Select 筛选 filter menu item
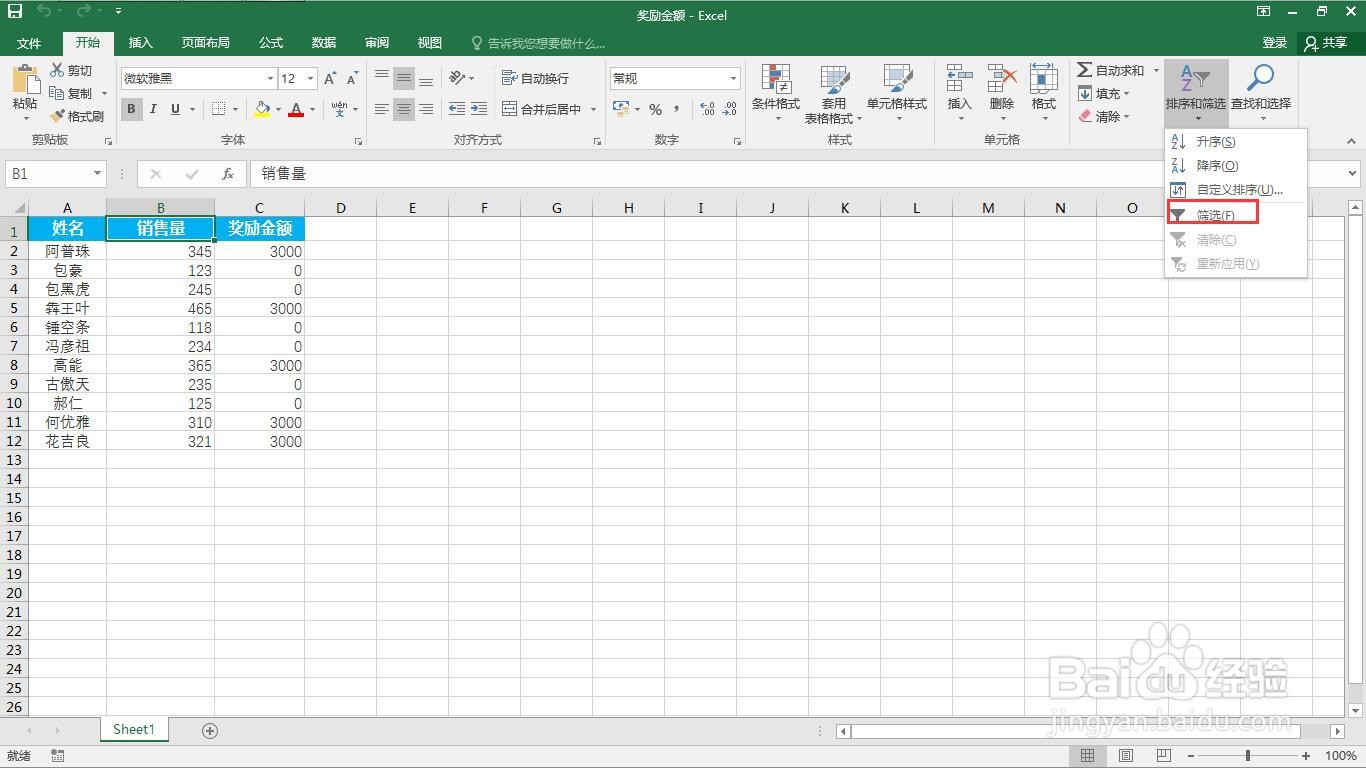 [1236, 215]
